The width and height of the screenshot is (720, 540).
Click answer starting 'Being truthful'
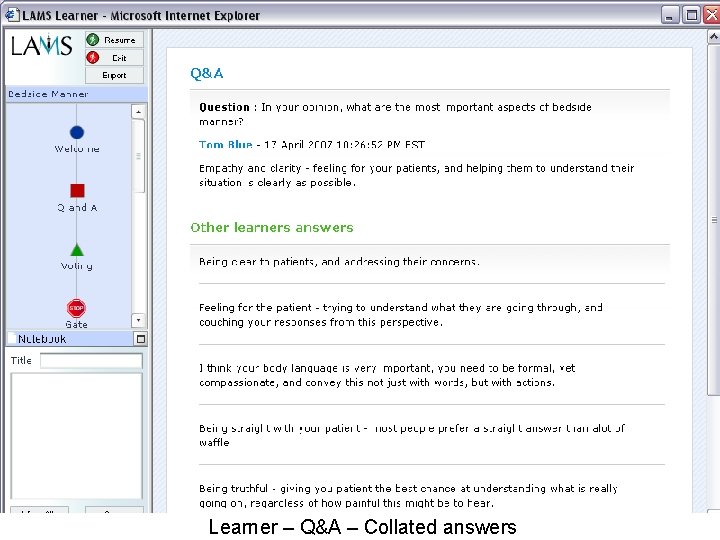408,495
